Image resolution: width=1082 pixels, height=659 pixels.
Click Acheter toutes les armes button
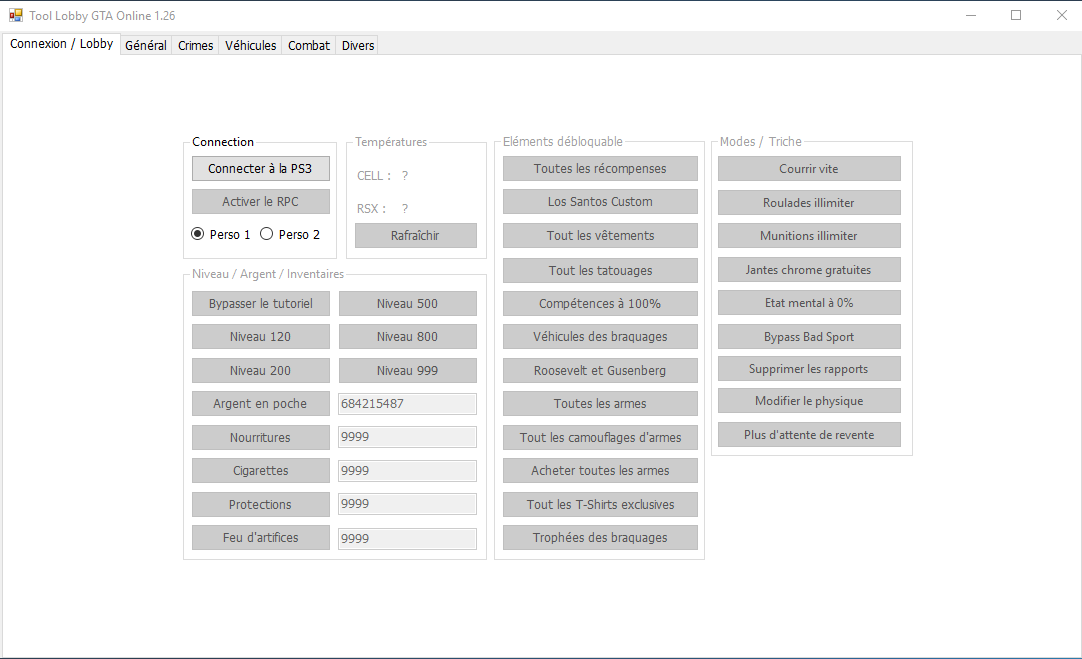(600, 471)
